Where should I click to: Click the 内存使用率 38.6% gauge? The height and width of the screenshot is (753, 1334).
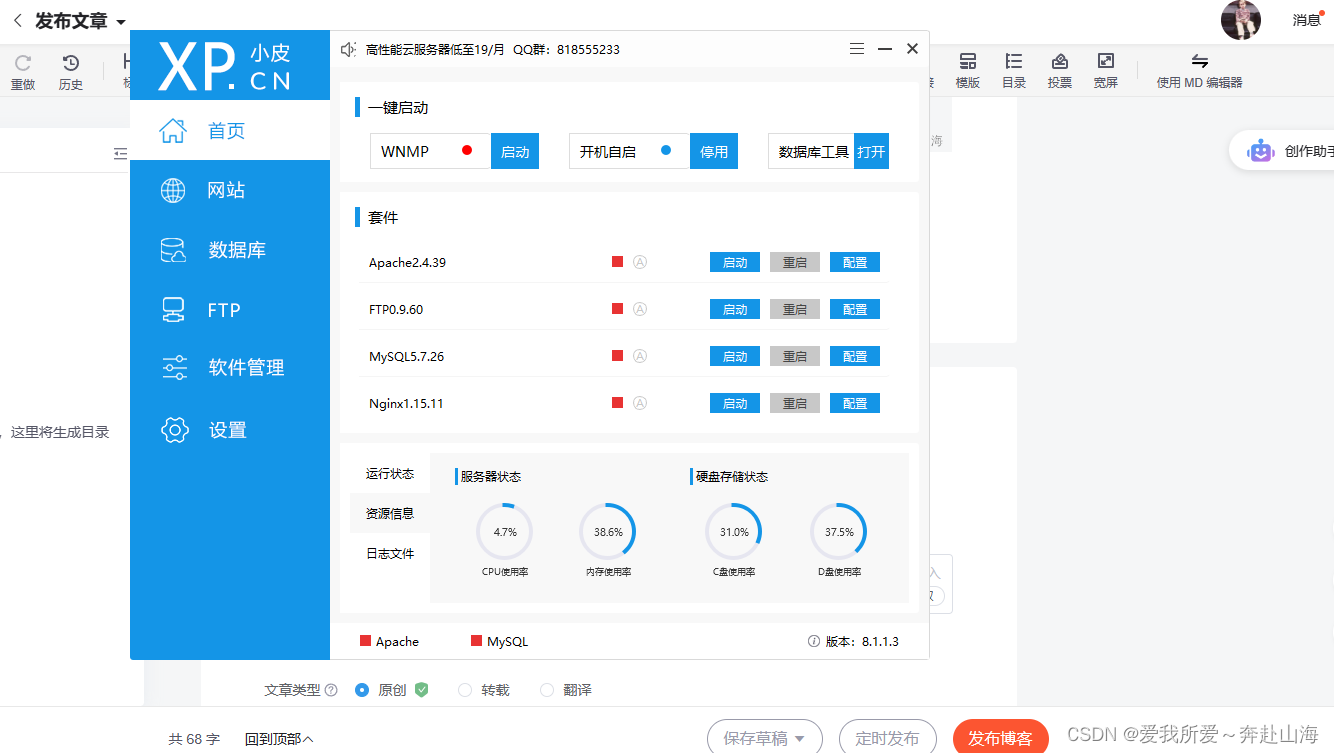click(608, 532)
